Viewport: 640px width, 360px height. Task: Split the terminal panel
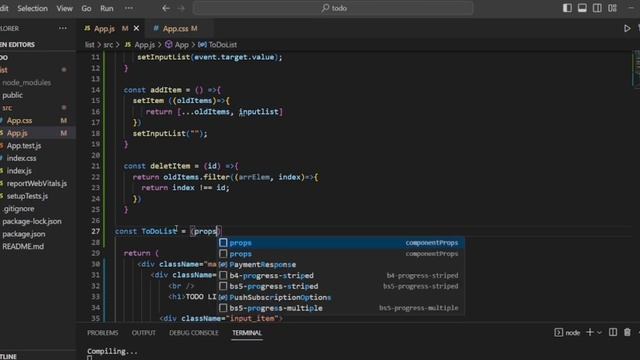tap(613, 332)
